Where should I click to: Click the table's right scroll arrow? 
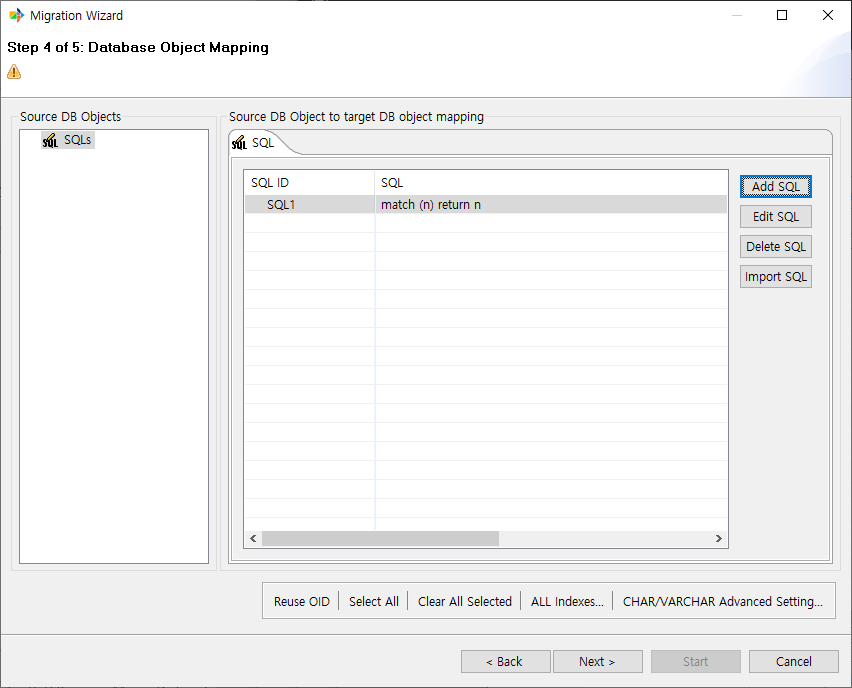tap(718, 539)
